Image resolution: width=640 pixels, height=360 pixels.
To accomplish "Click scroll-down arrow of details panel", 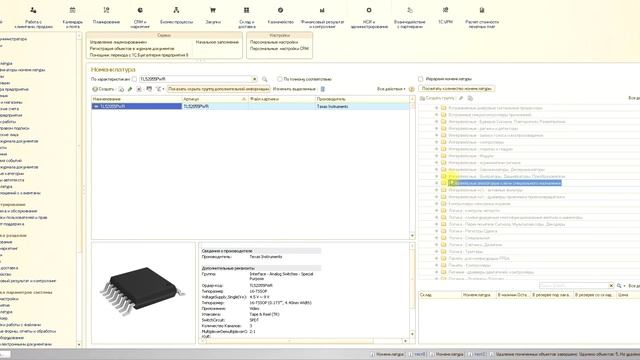I will (412, 334).
